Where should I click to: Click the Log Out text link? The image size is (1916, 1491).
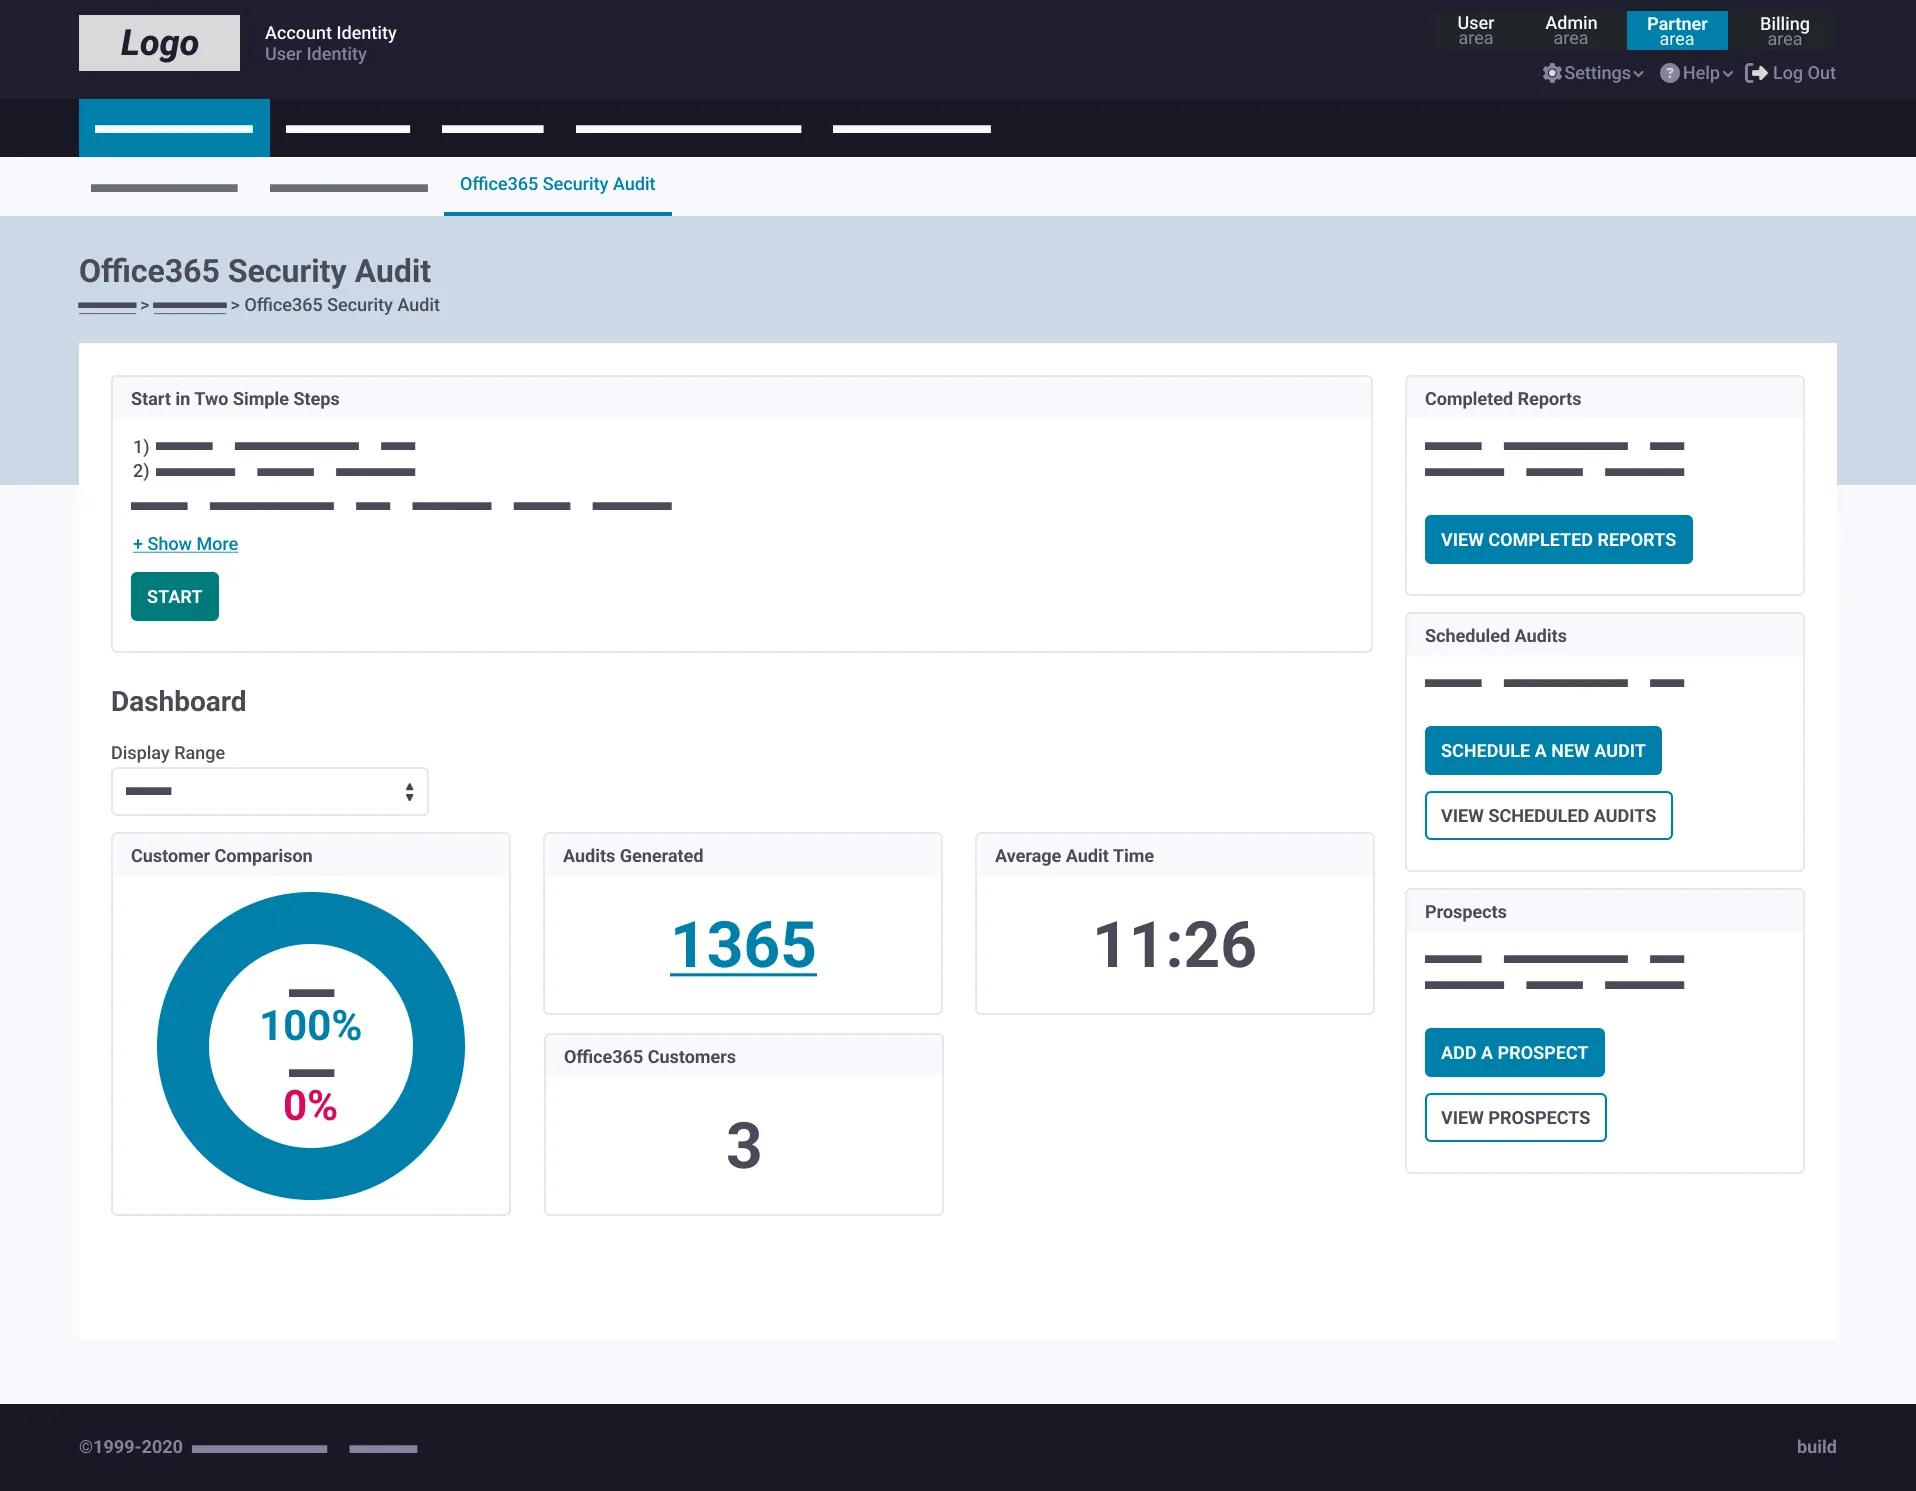click(1804, 73)
